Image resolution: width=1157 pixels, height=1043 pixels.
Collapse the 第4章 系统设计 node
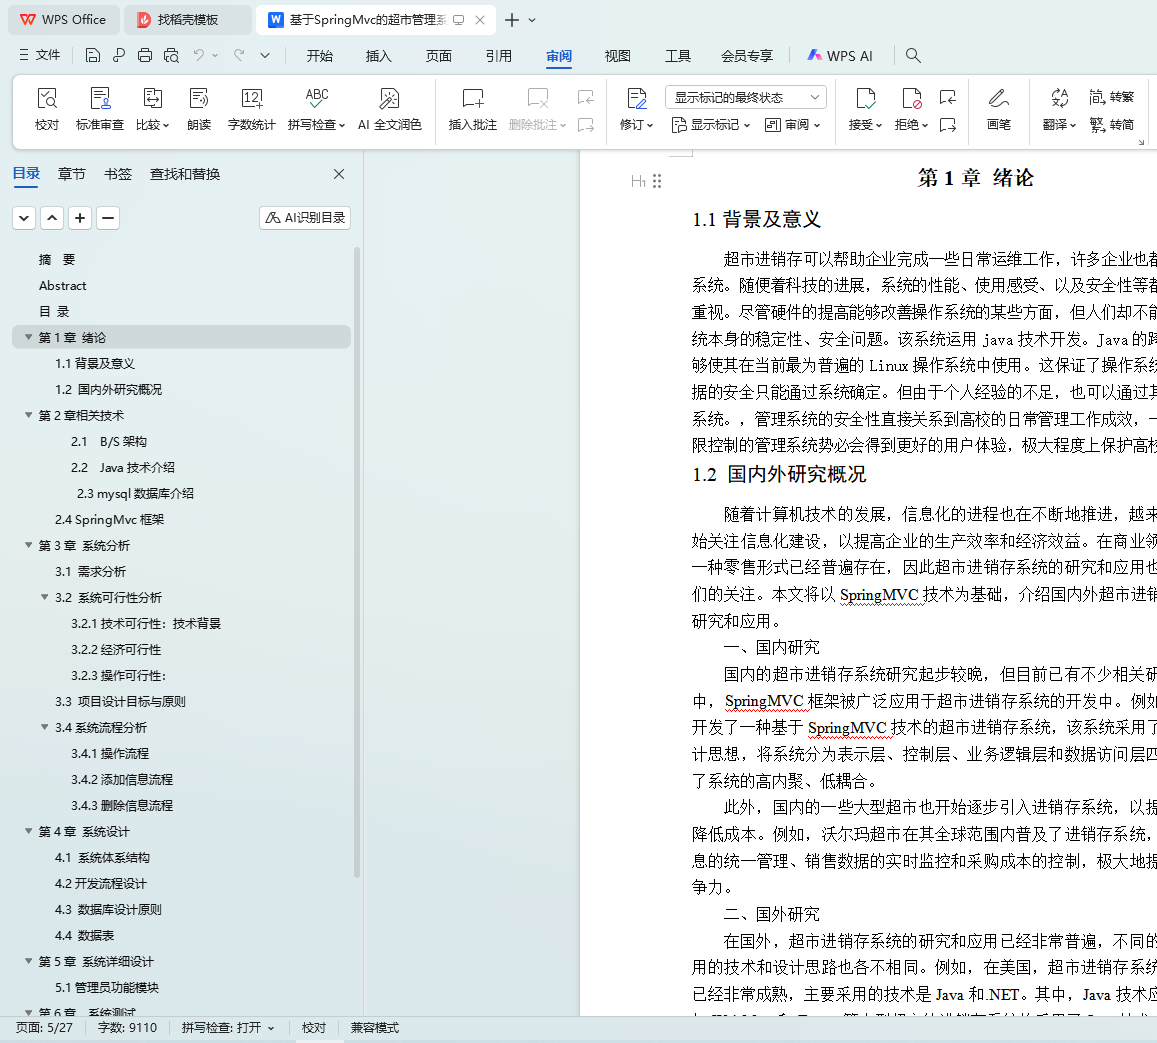[28, 831]
